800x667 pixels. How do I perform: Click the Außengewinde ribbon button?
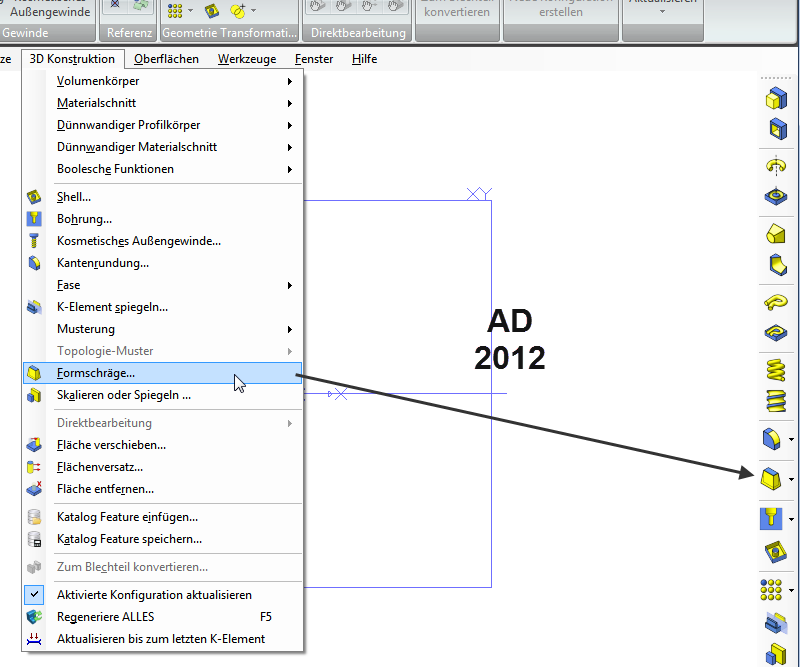49,12
